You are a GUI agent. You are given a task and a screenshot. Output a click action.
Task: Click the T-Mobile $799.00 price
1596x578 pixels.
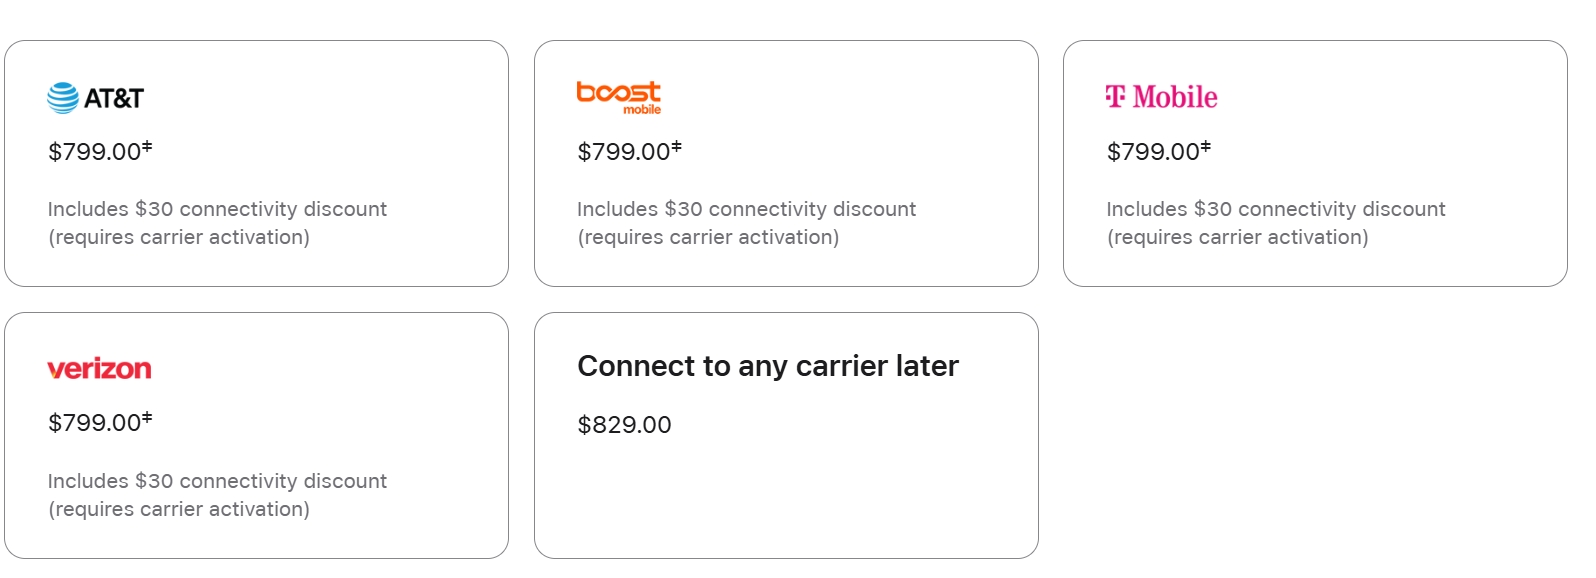(1153, 152)
